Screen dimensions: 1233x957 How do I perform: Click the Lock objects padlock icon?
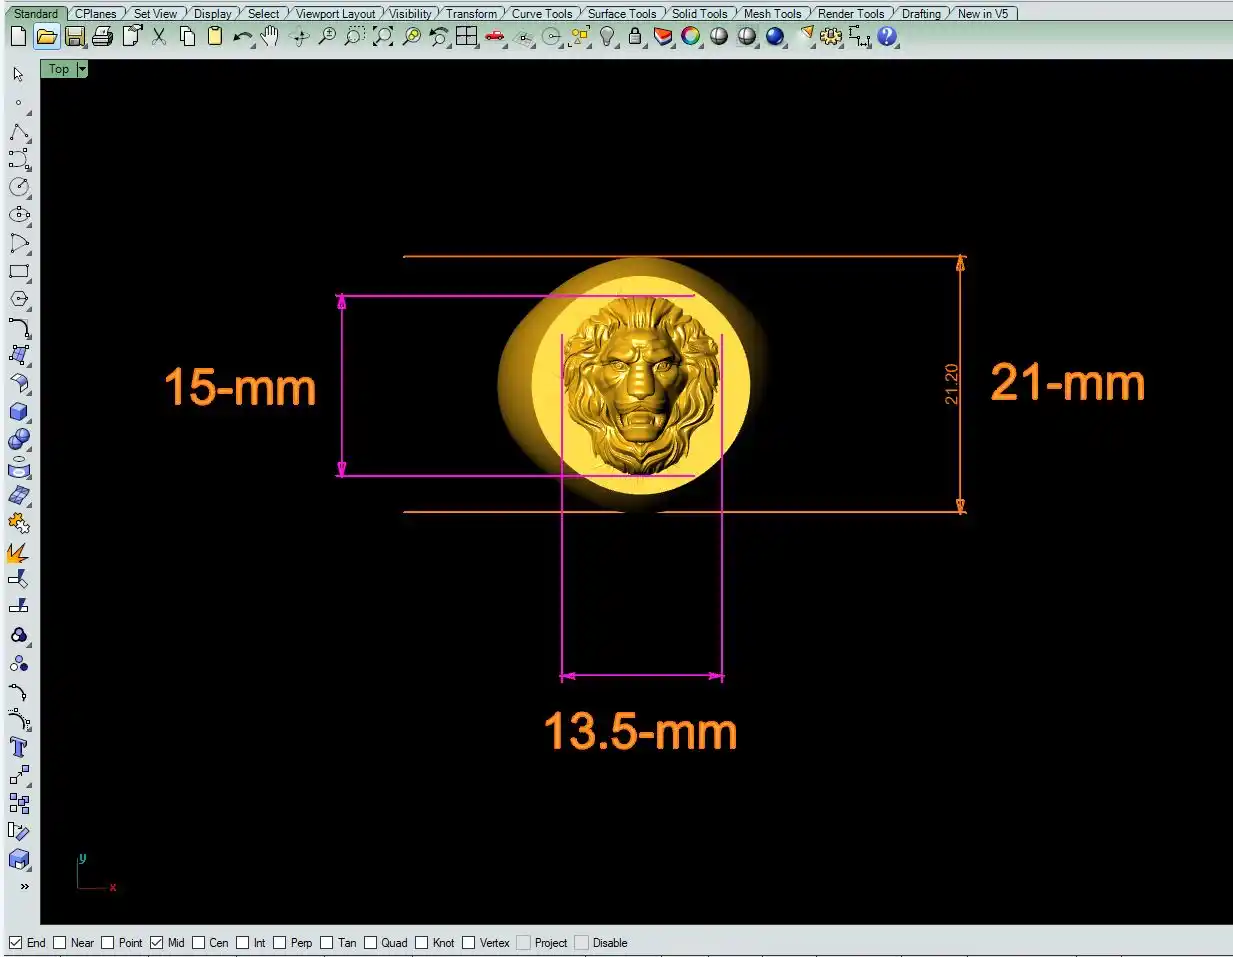(x=635, y=37)
